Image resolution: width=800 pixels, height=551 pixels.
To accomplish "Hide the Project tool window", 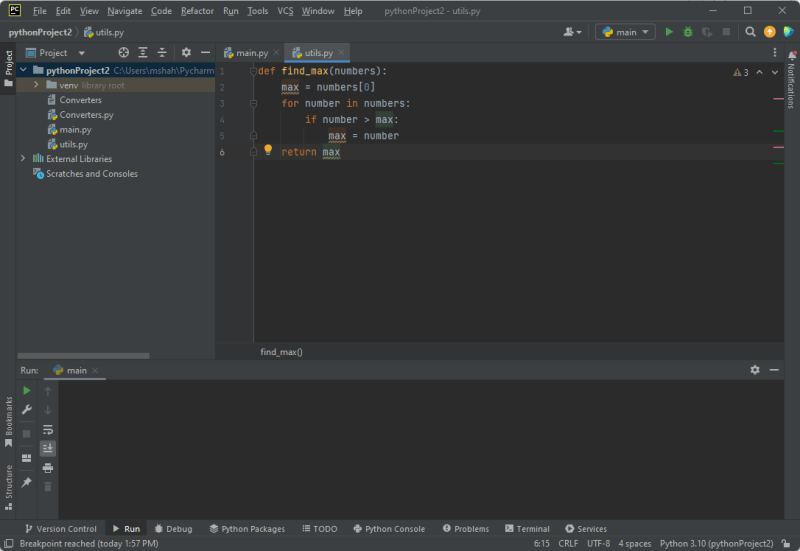I will coord(205,53).
